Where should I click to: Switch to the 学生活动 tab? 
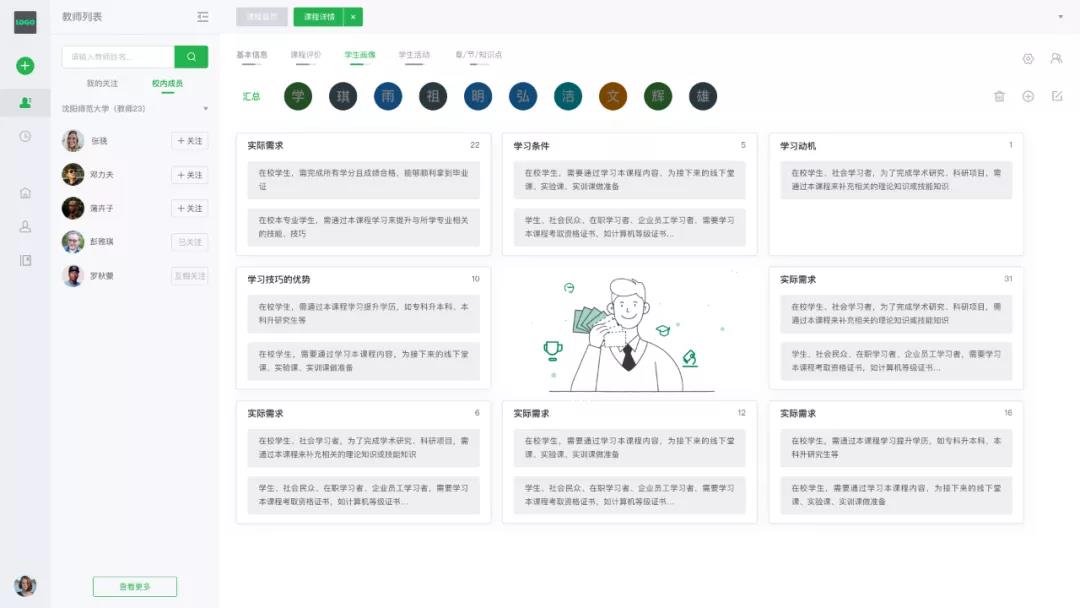[414, 55]
